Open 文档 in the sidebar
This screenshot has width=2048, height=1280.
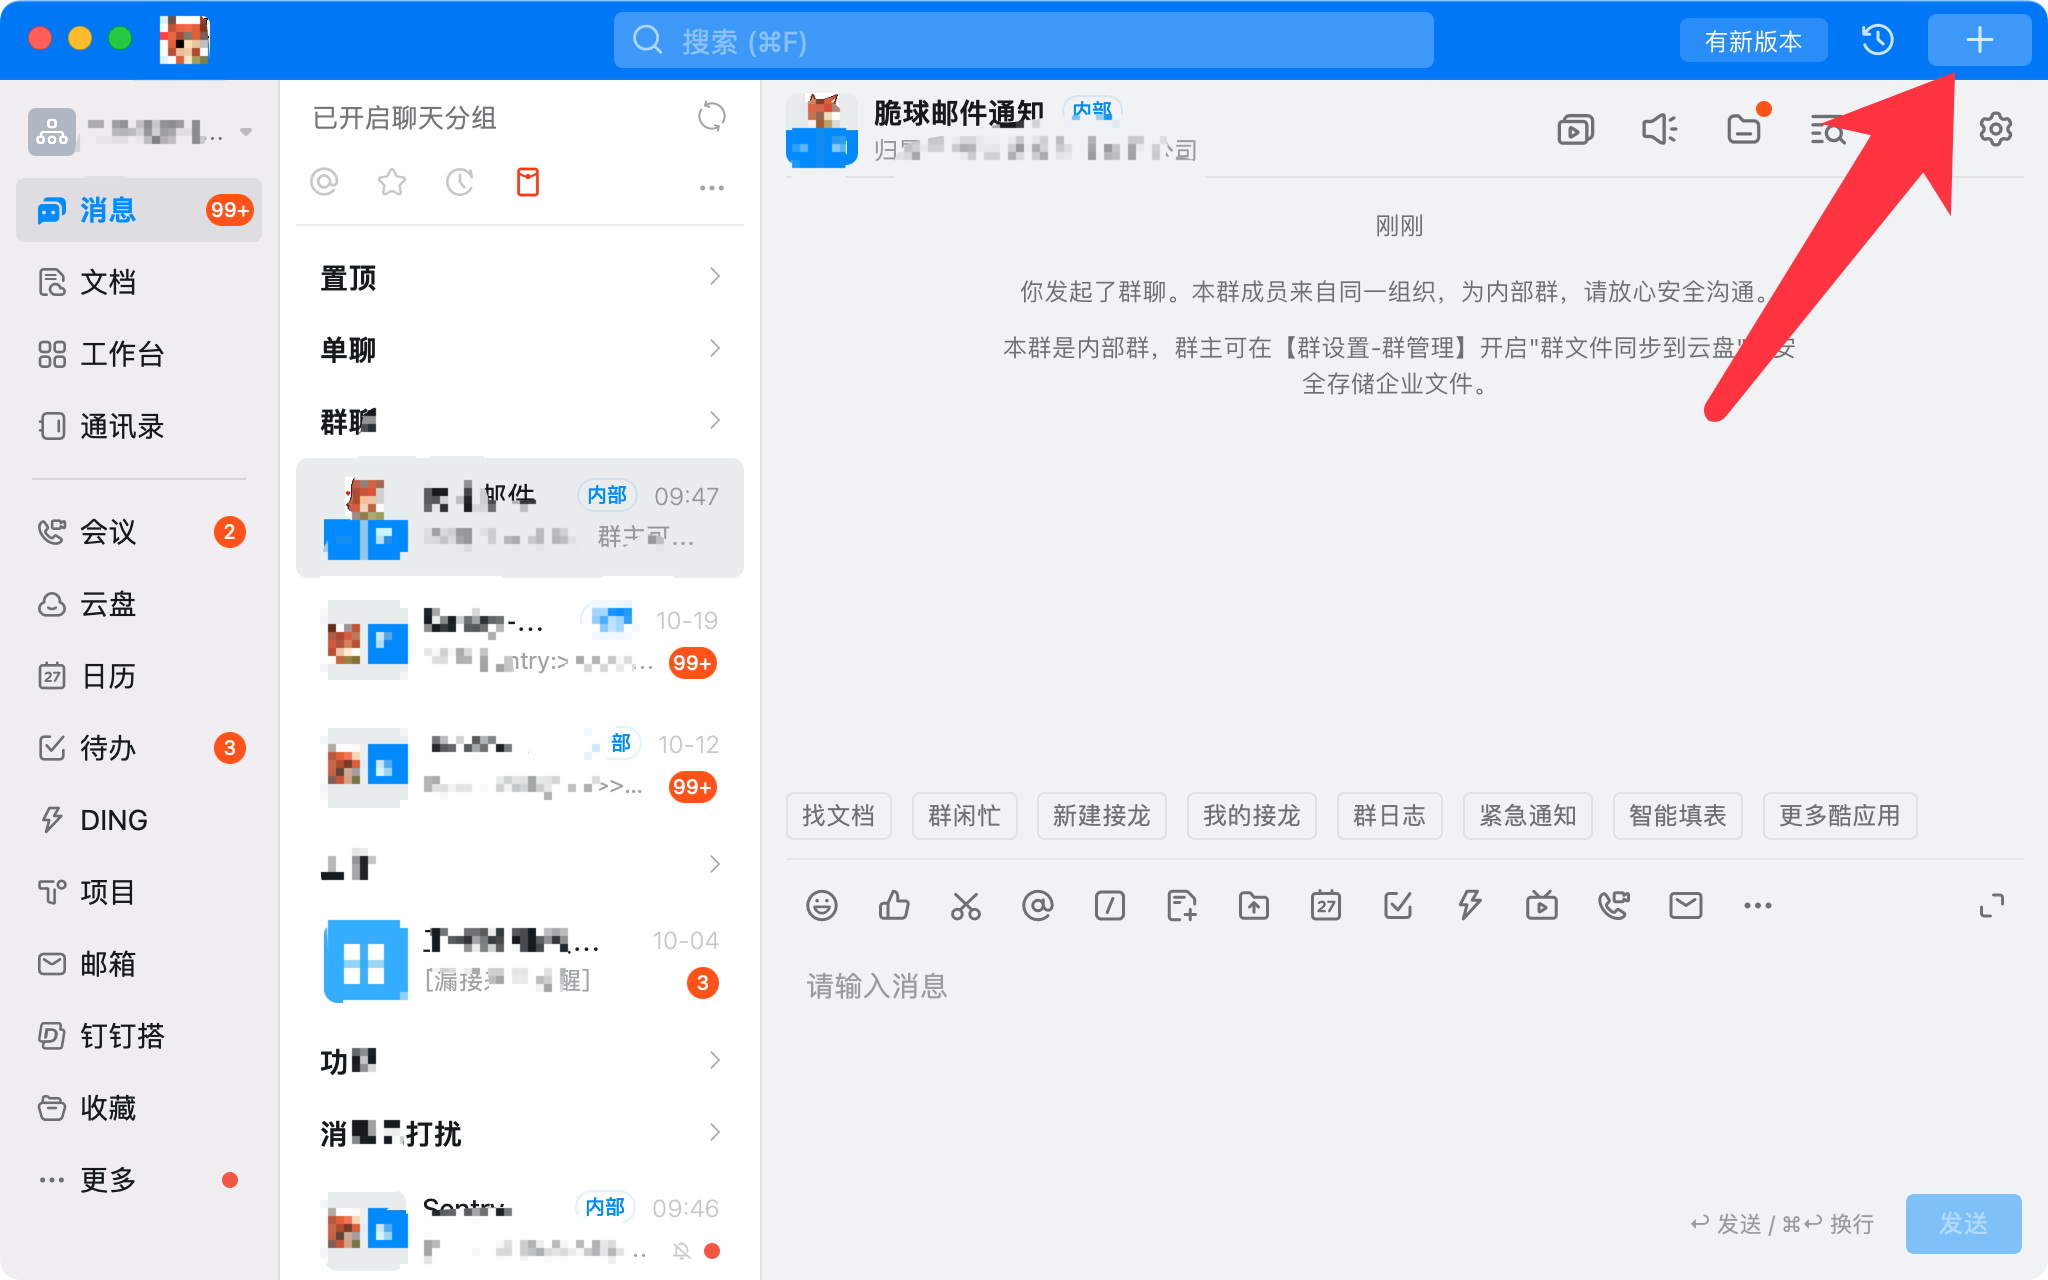139,282
